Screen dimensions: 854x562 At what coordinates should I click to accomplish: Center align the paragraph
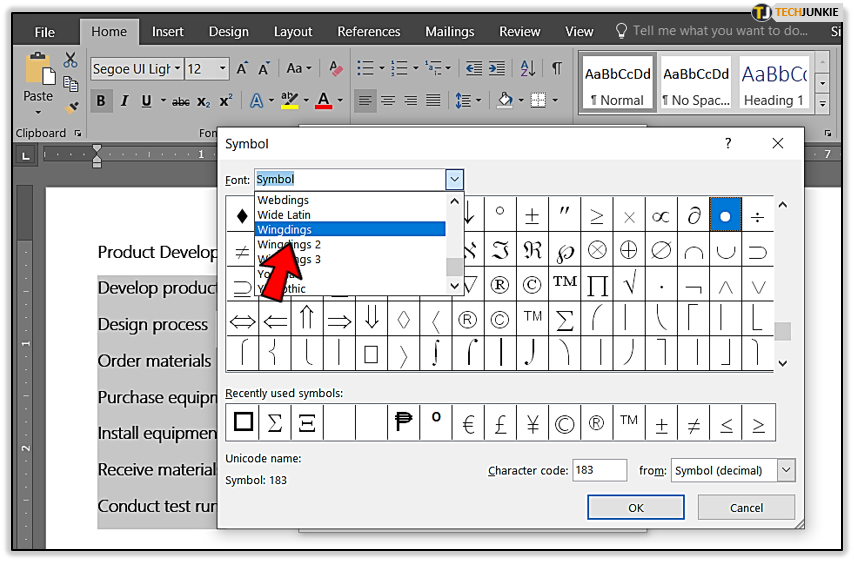pos(388,101)
